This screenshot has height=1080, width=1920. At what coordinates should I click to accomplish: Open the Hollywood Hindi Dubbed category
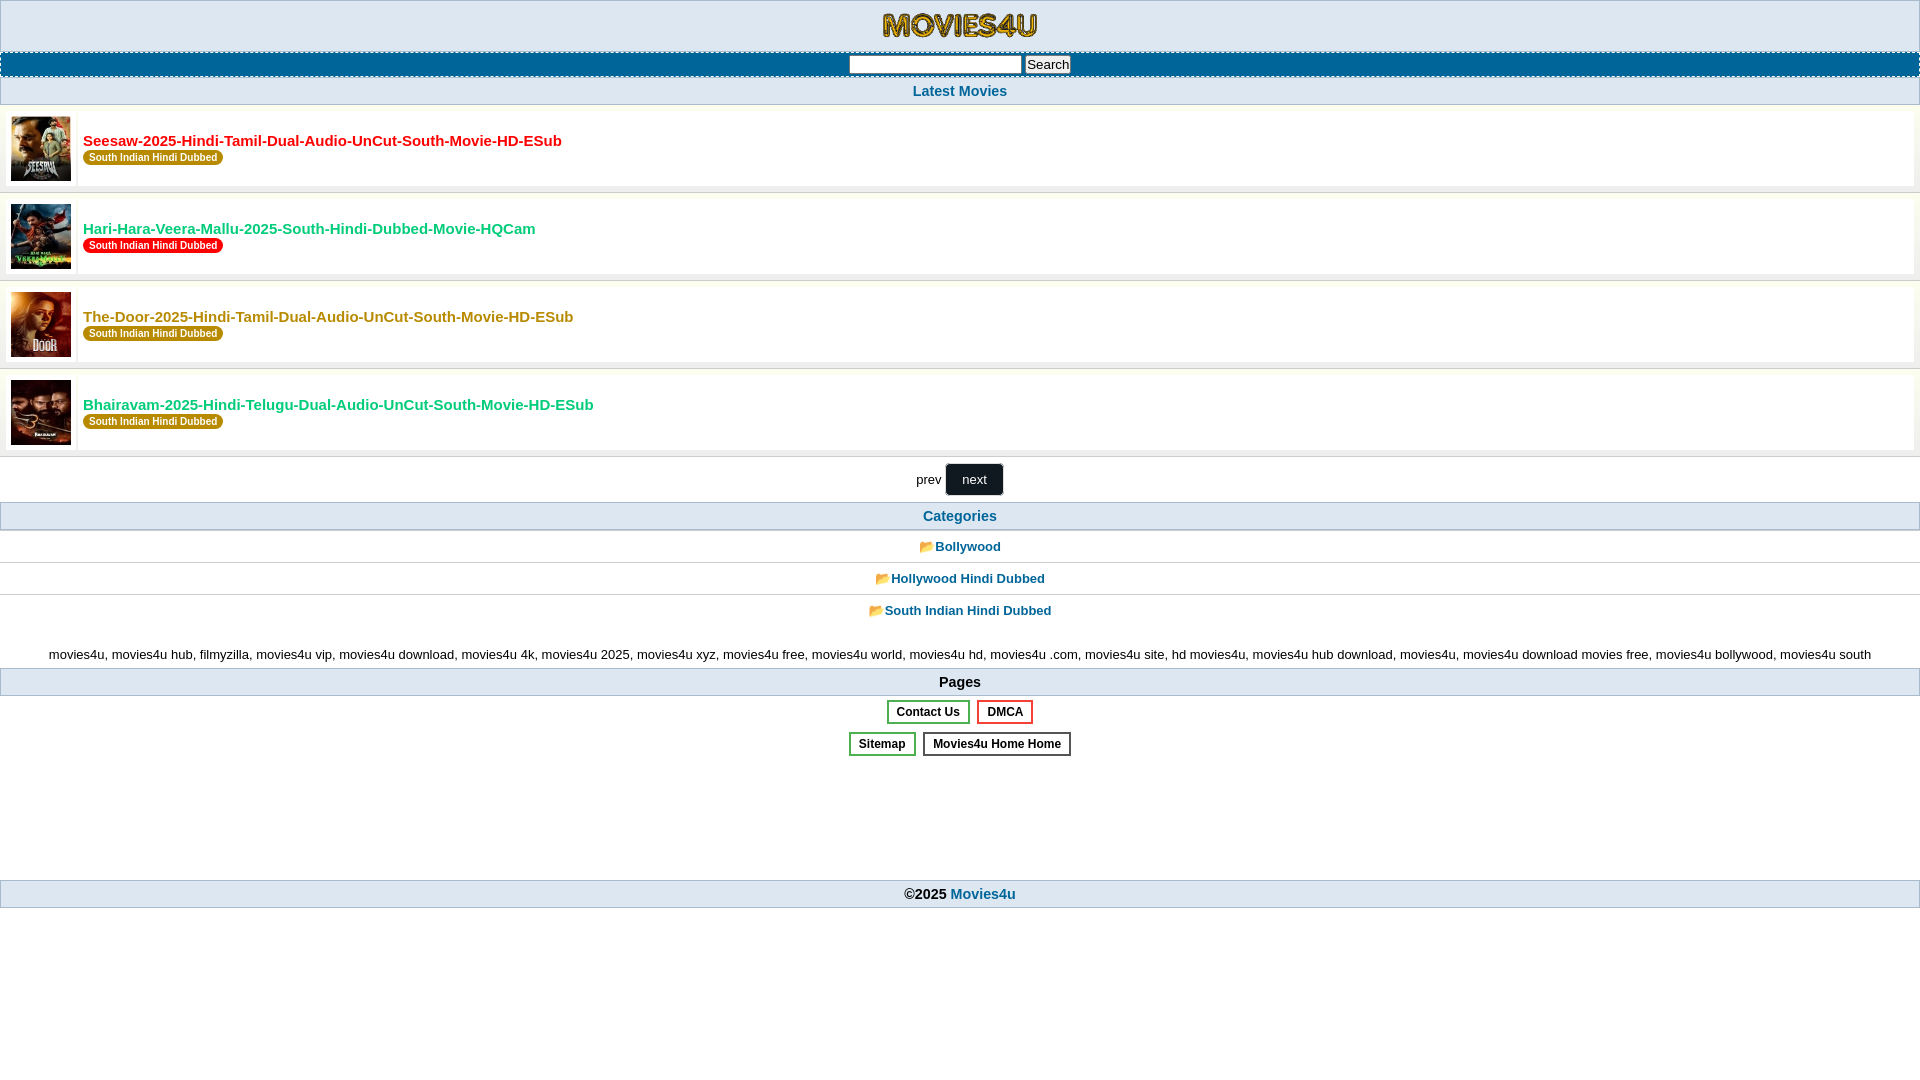(x=967, y=579)
